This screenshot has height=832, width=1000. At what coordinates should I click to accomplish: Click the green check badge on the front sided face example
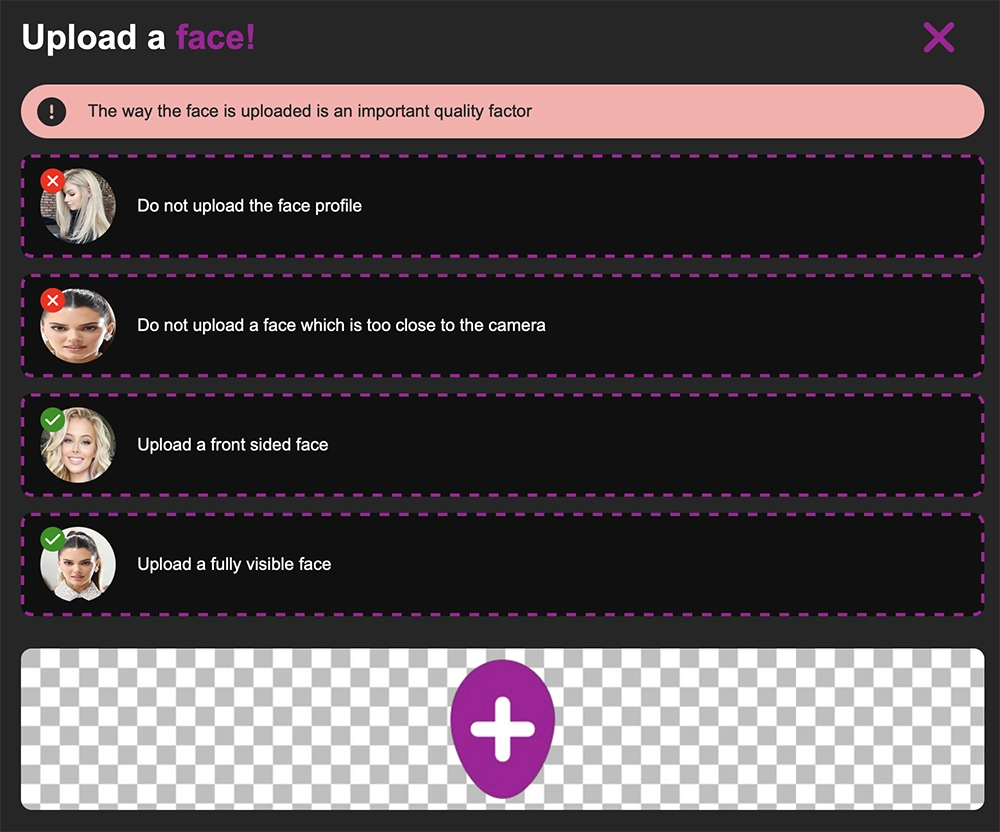(x=53, y=420)
